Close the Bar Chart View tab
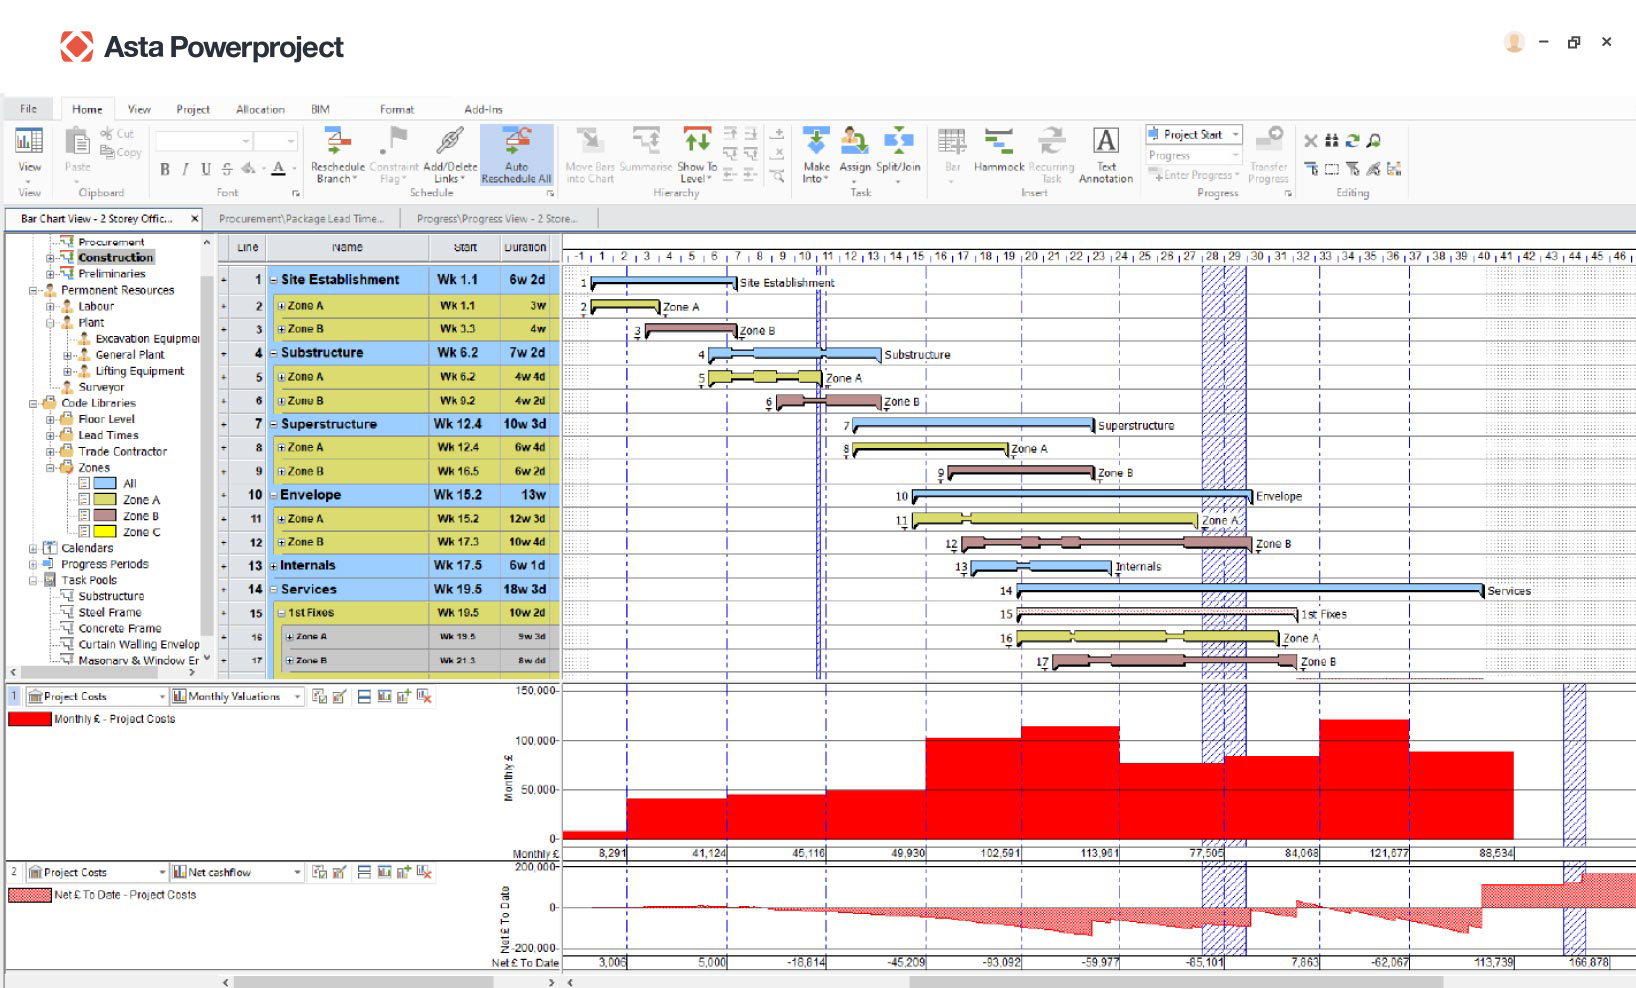Screen dimensions: 1636x988 (x=195, y=219)
